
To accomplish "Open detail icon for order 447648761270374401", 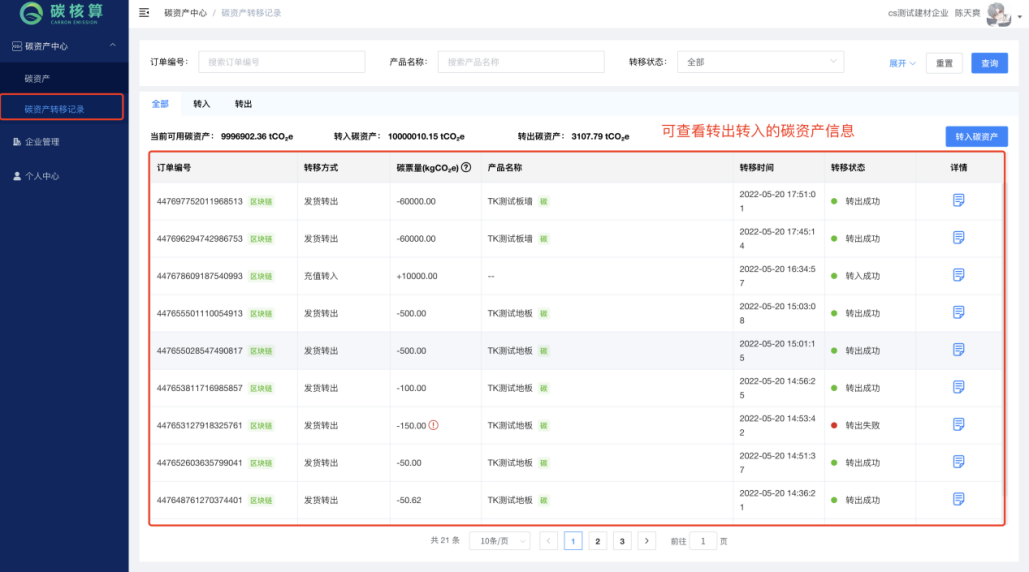I will tap(958, 499).
